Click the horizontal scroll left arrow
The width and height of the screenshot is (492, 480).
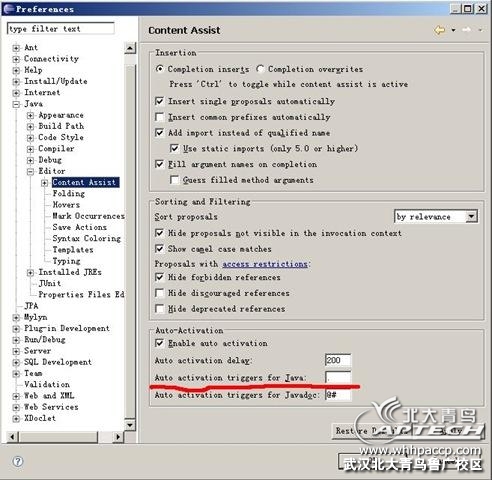pos(12,436)
